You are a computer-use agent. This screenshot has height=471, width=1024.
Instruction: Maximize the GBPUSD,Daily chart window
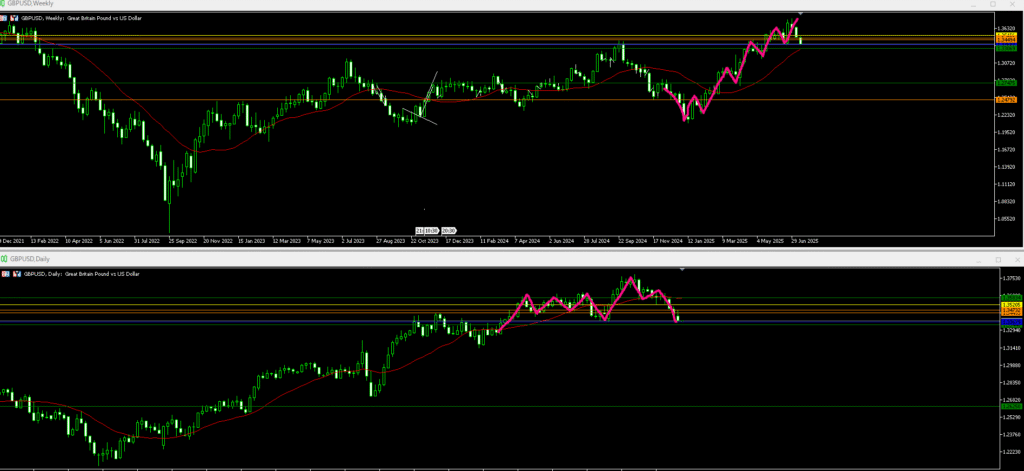click(x=997, y=259)
